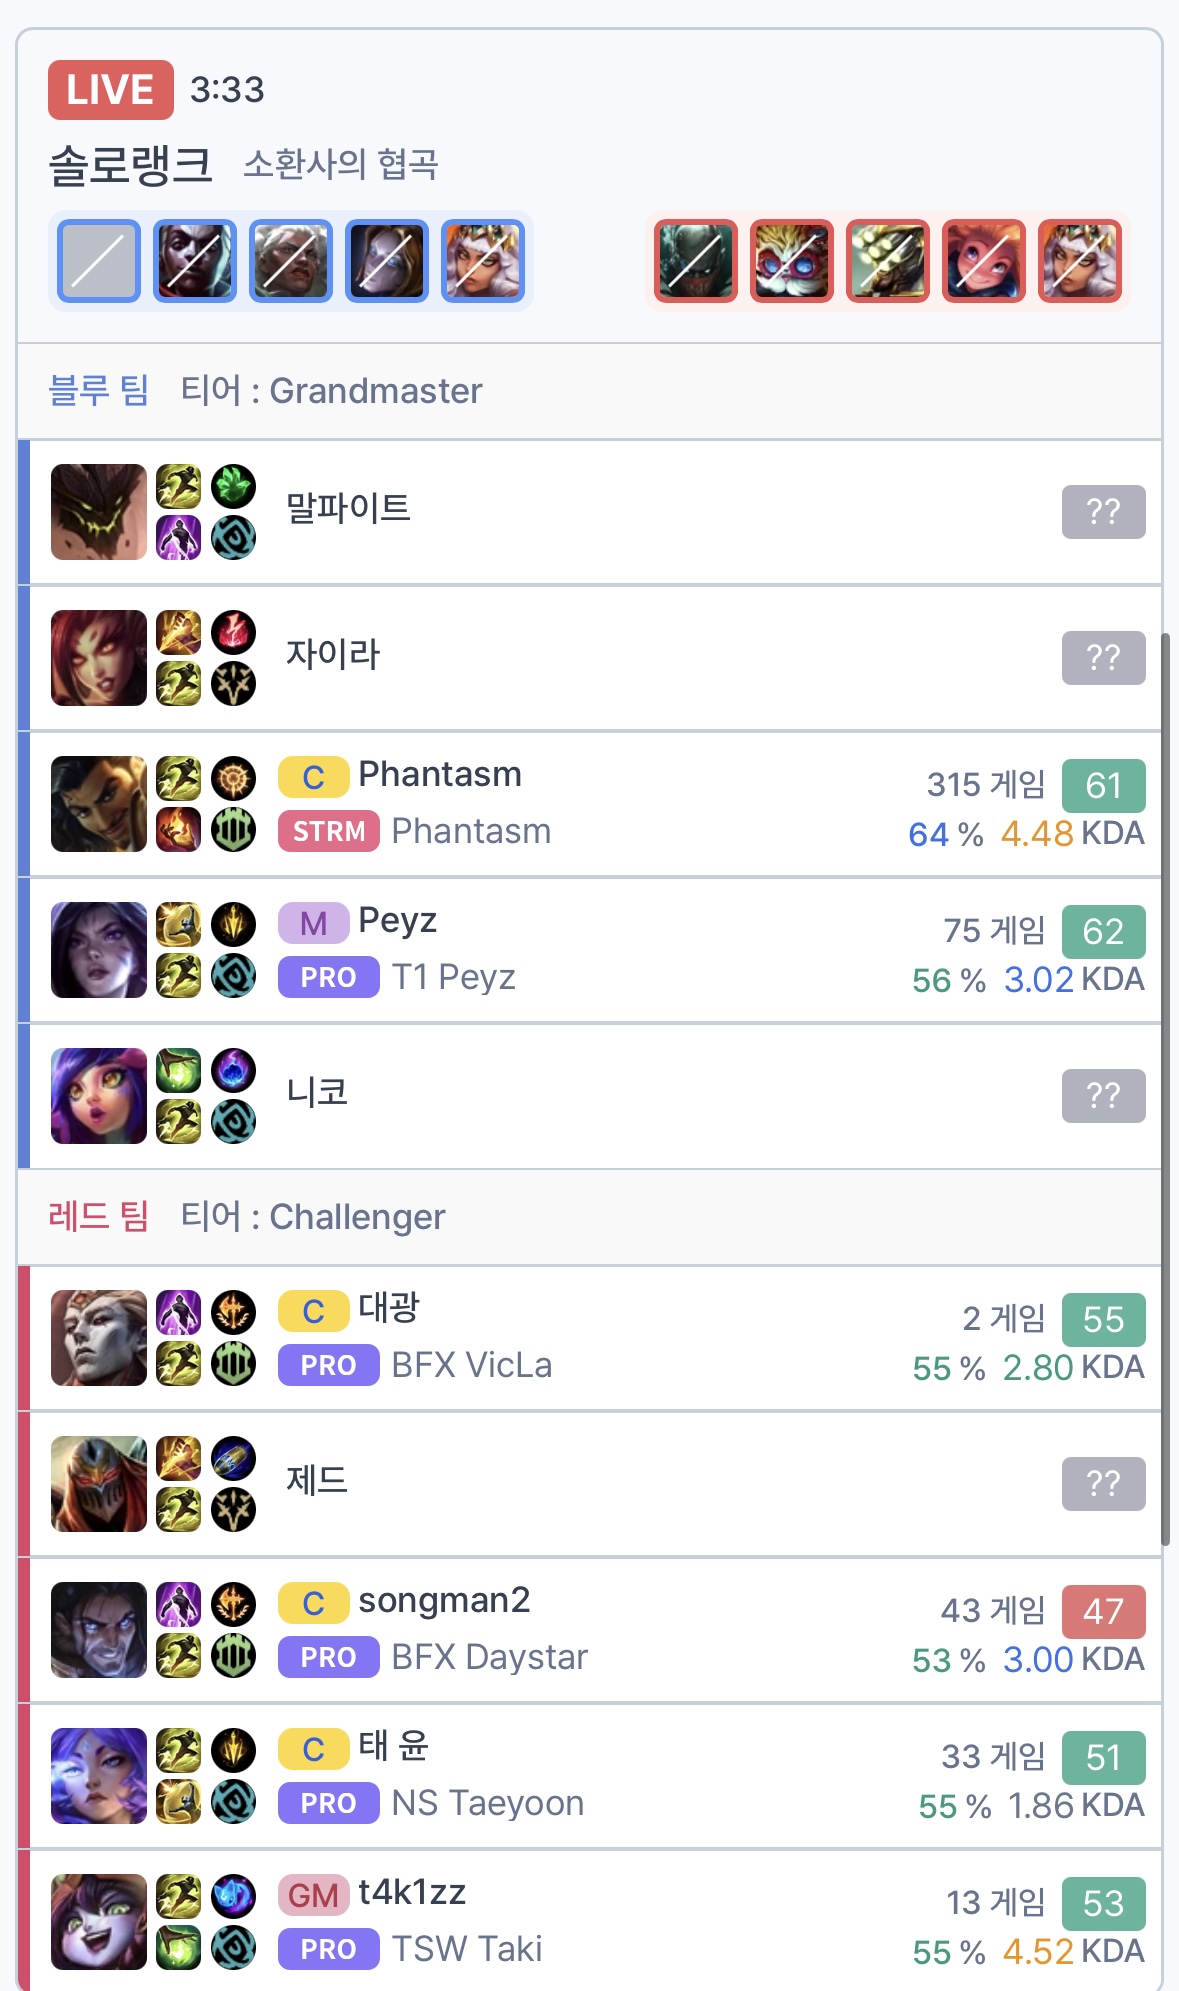Click the M tier badge next to Peyz
1179x1991 pixels.
tap(313, 923)
